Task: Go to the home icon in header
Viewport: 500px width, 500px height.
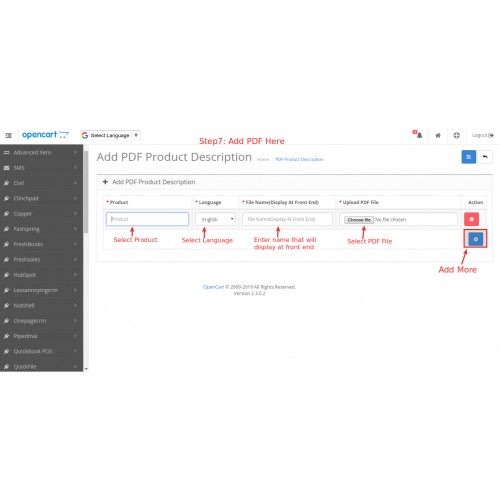Action: [438, 135]
